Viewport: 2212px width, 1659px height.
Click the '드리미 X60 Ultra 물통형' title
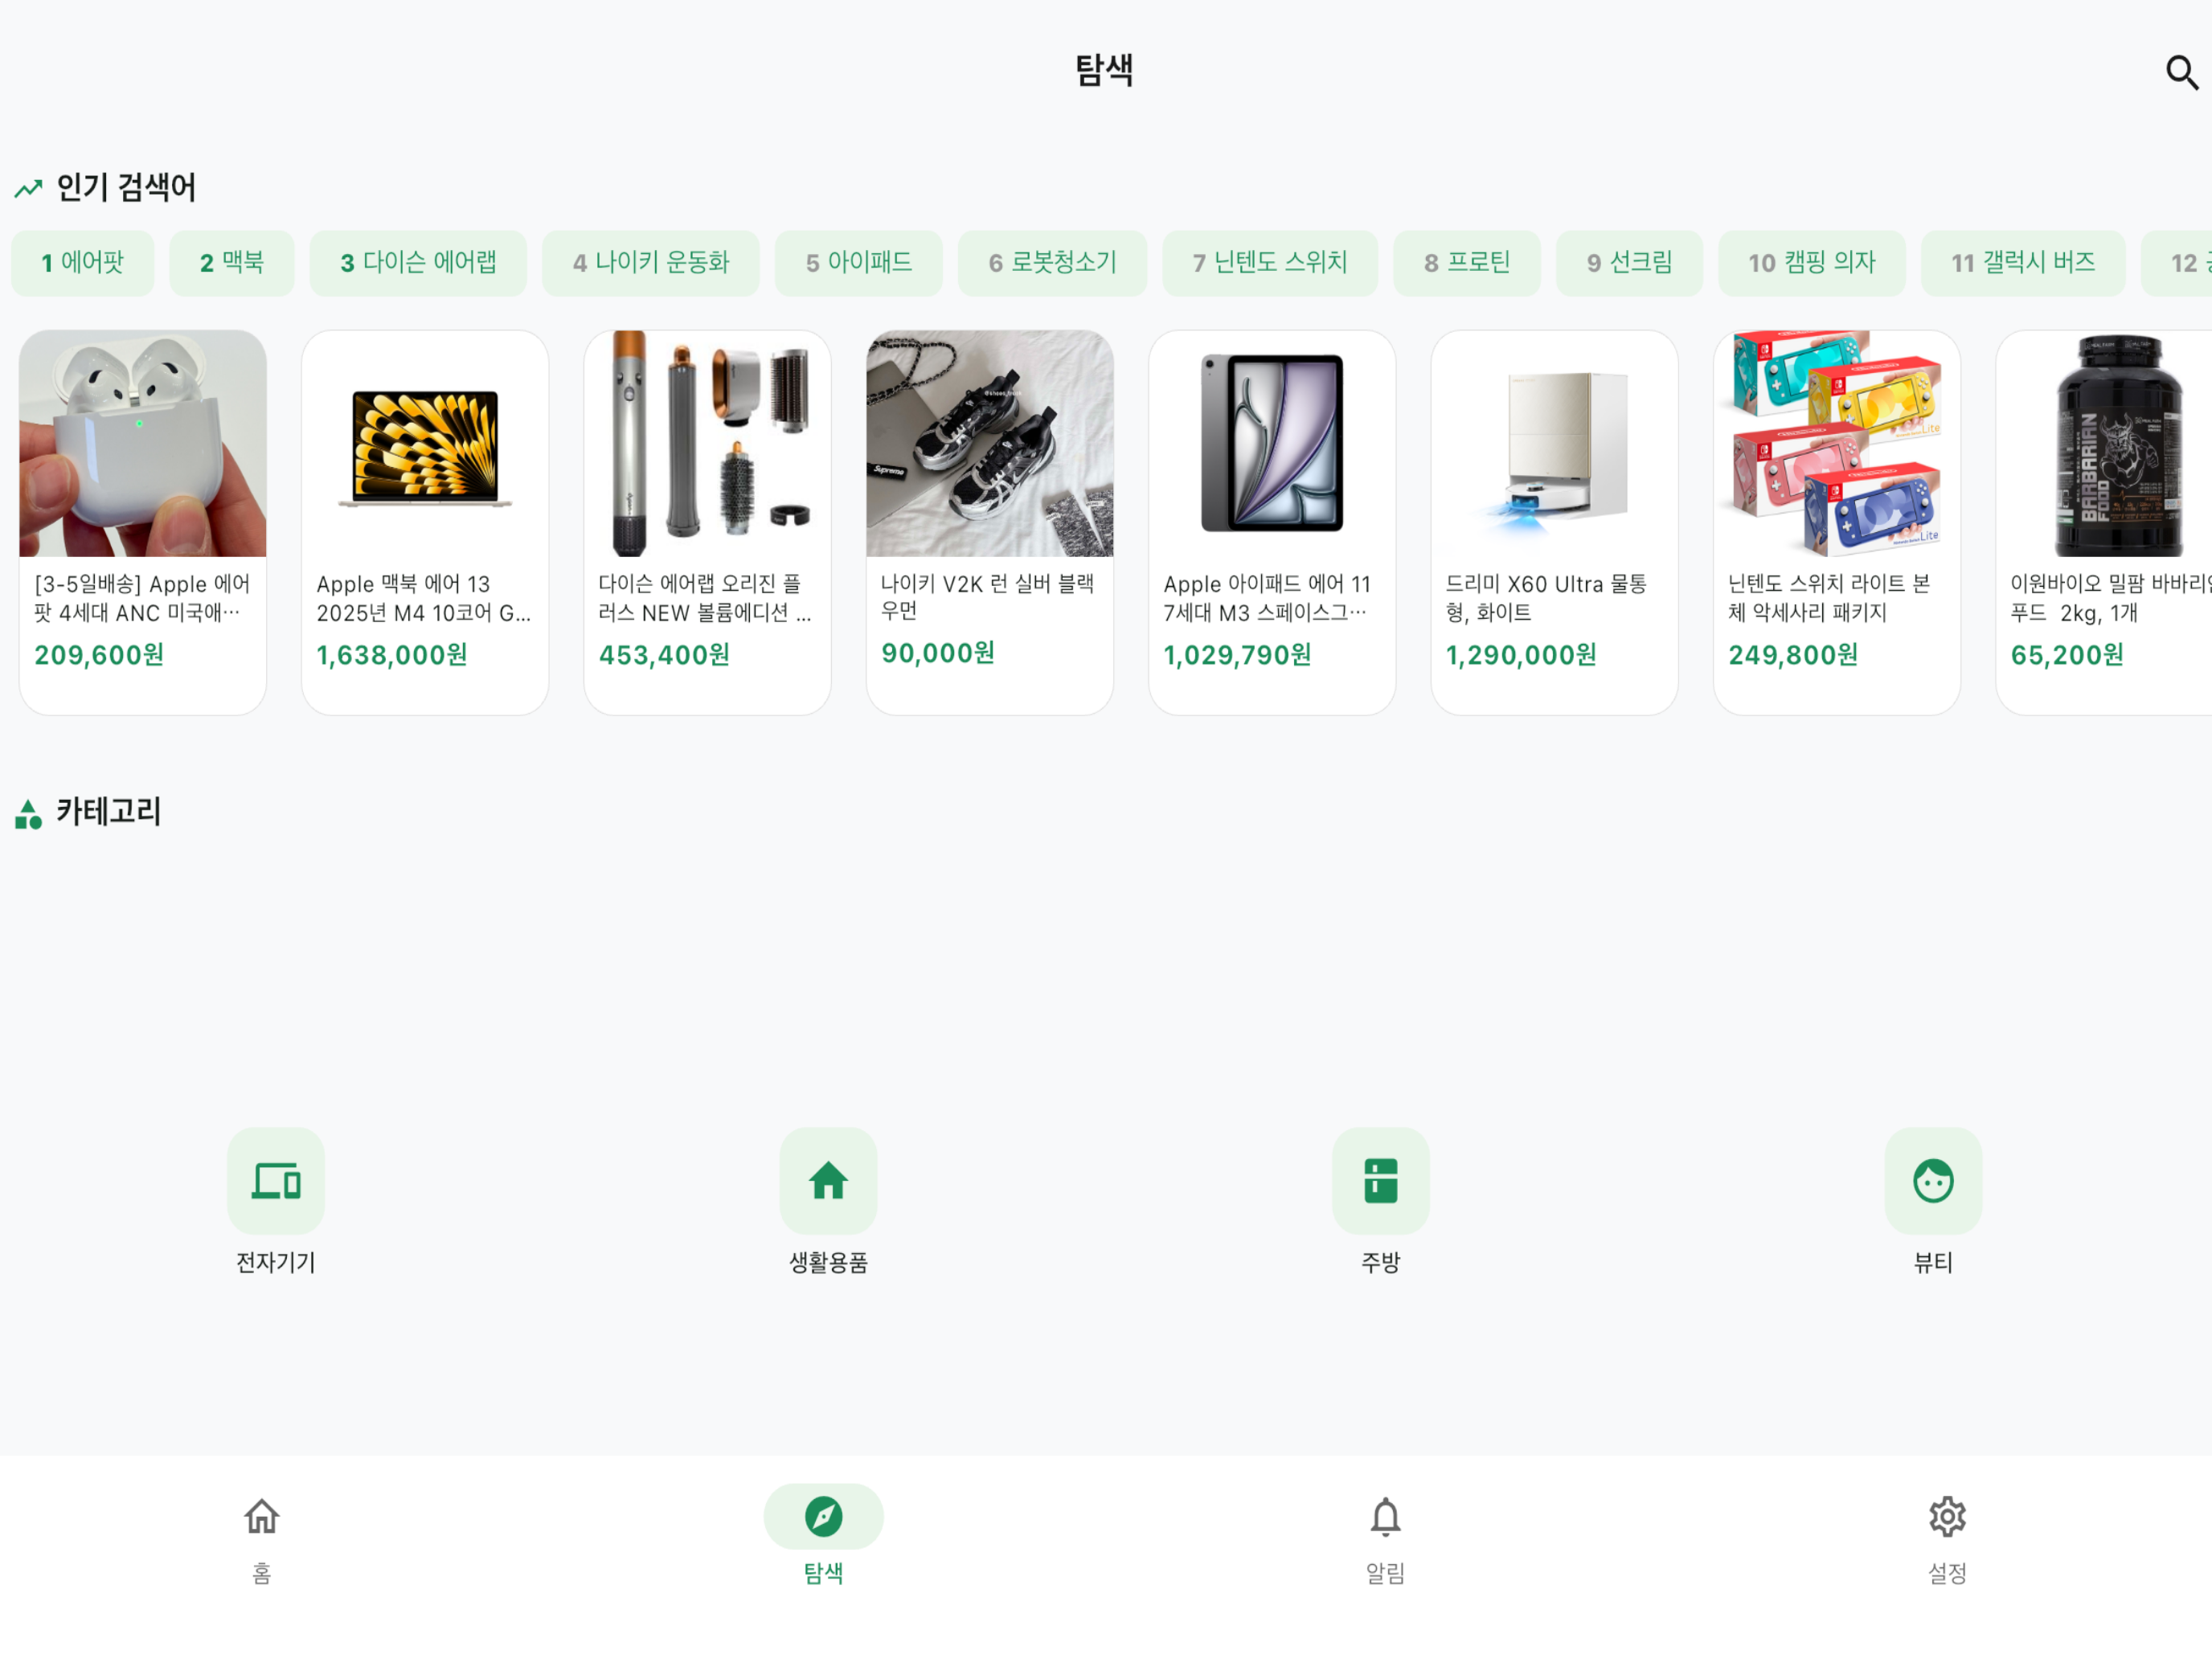[1546, 598]
